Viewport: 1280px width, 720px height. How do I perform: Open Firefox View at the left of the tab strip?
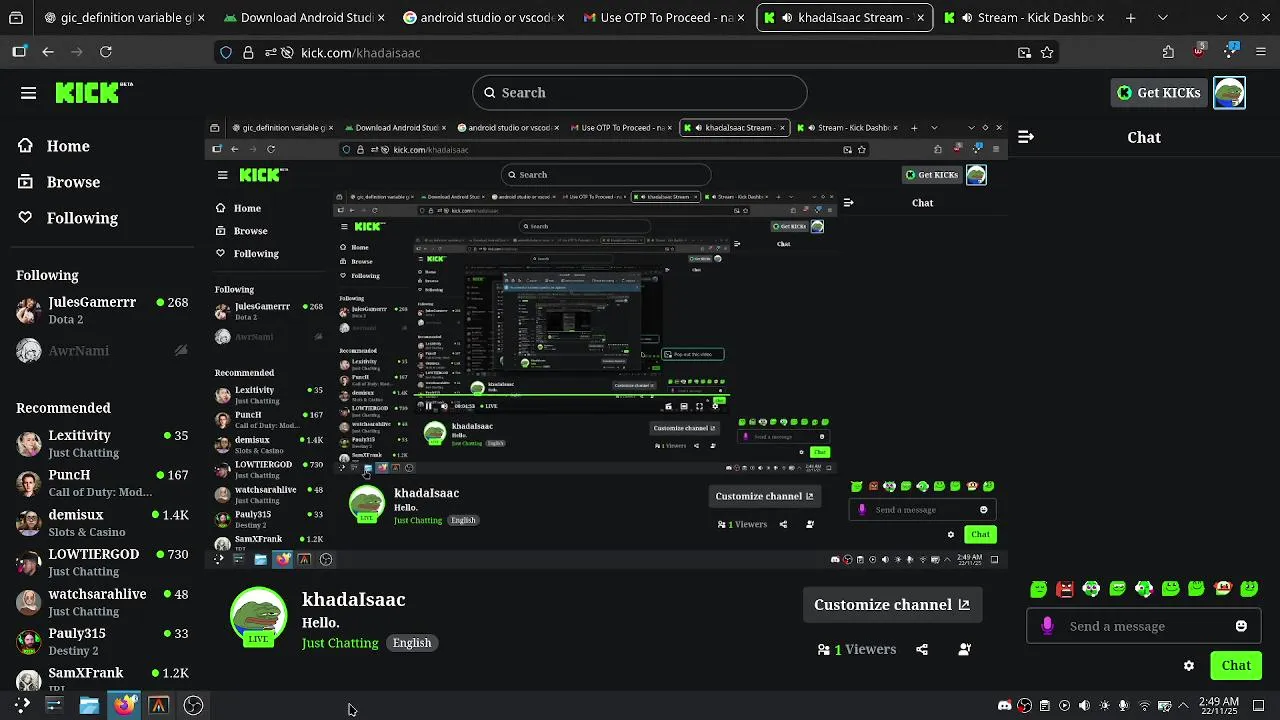tap(16, 18)
